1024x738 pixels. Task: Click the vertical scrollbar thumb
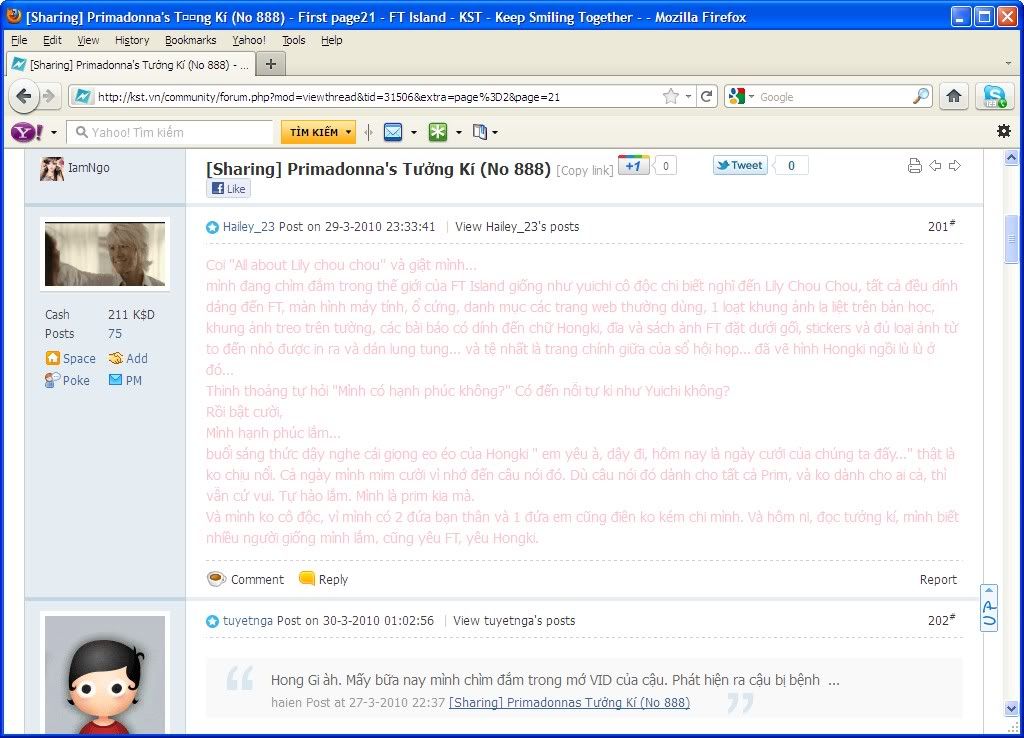tap(1011, 239)
